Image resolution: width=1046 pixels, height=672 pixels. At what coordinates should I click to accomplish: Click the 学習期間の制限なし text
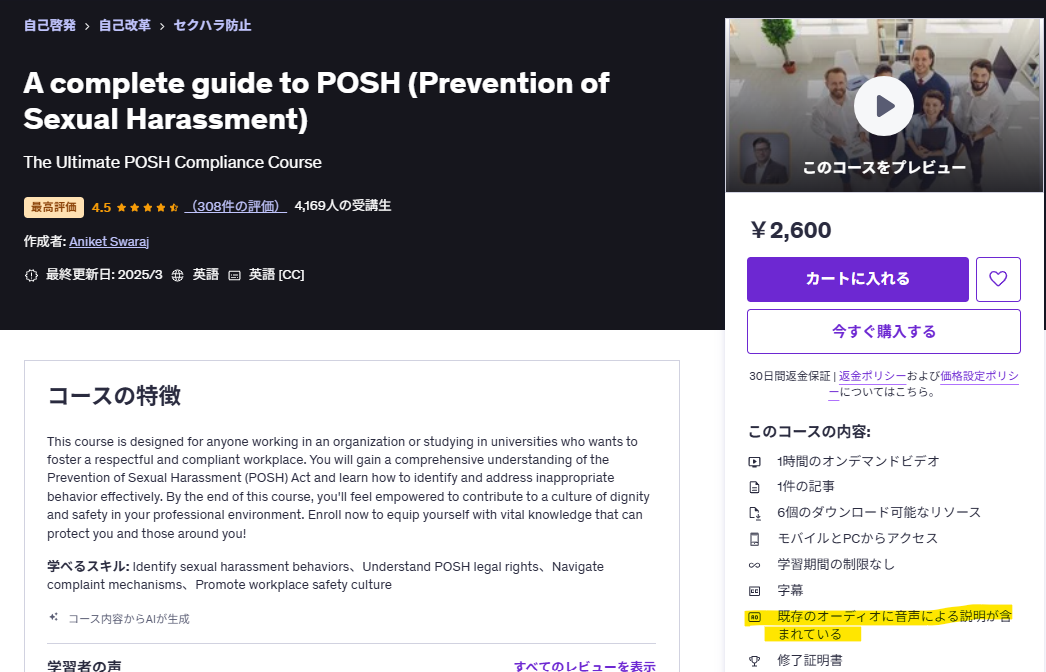coord(836,565)
